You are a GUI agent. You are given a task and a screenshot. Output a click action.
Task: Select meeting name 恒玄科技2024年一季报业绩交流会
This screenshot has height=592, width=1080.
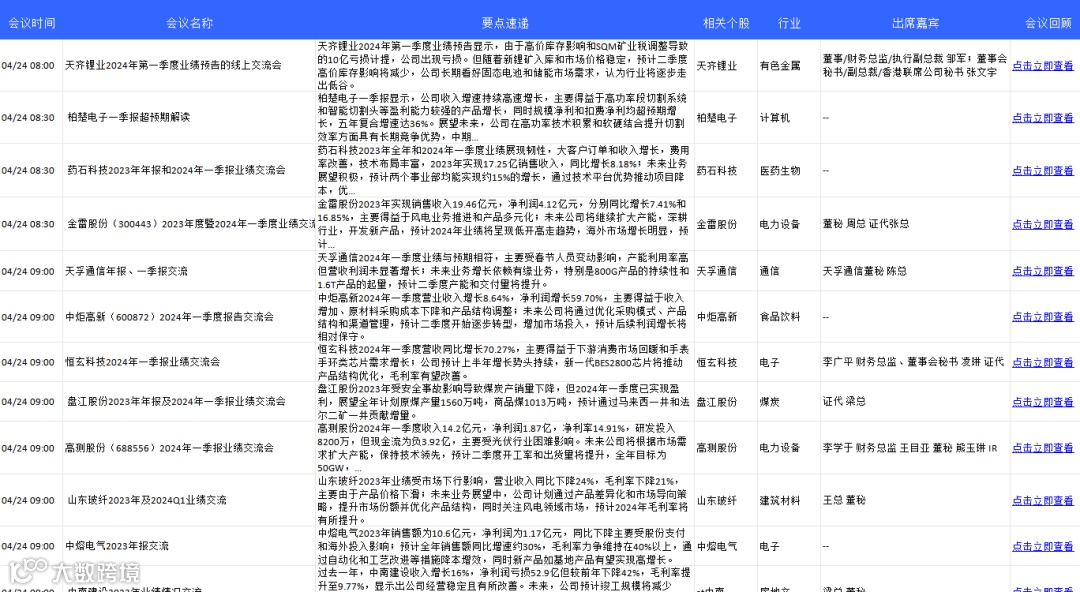(143, 362)
